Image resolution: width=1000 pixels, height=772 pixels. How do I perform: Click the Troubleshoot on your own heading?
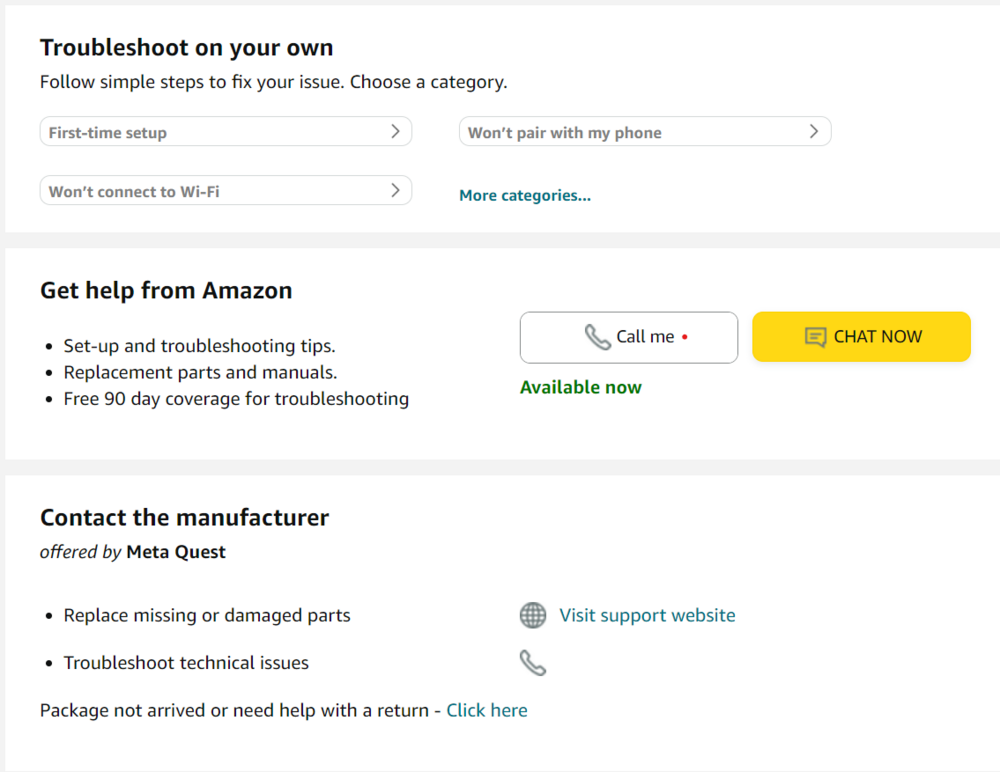[187, 47]
